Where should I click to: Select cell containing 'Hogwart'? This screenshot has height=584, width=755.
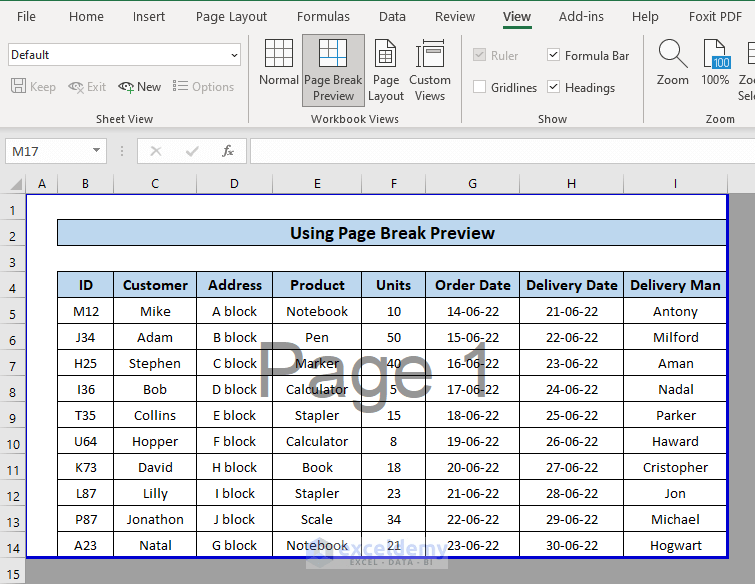point(675,545)
